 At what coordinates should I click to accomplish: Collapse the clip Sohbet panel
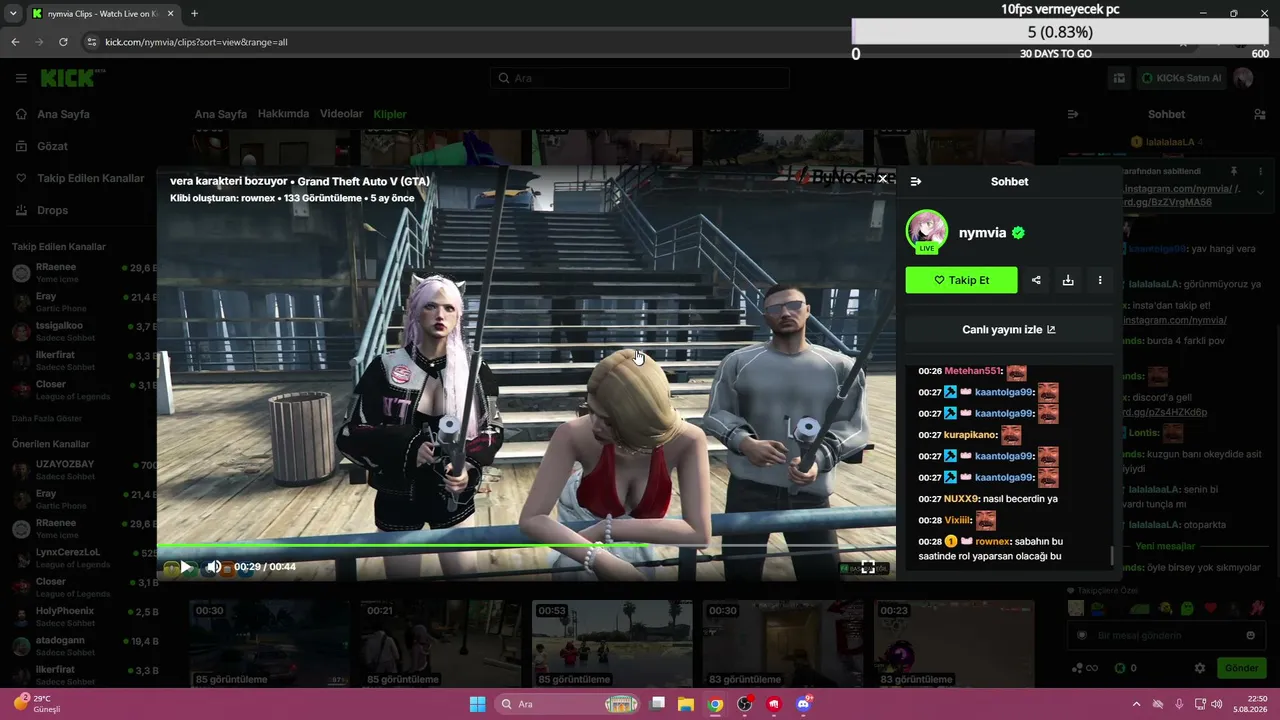pyautogui.click(x=916, y=181)
